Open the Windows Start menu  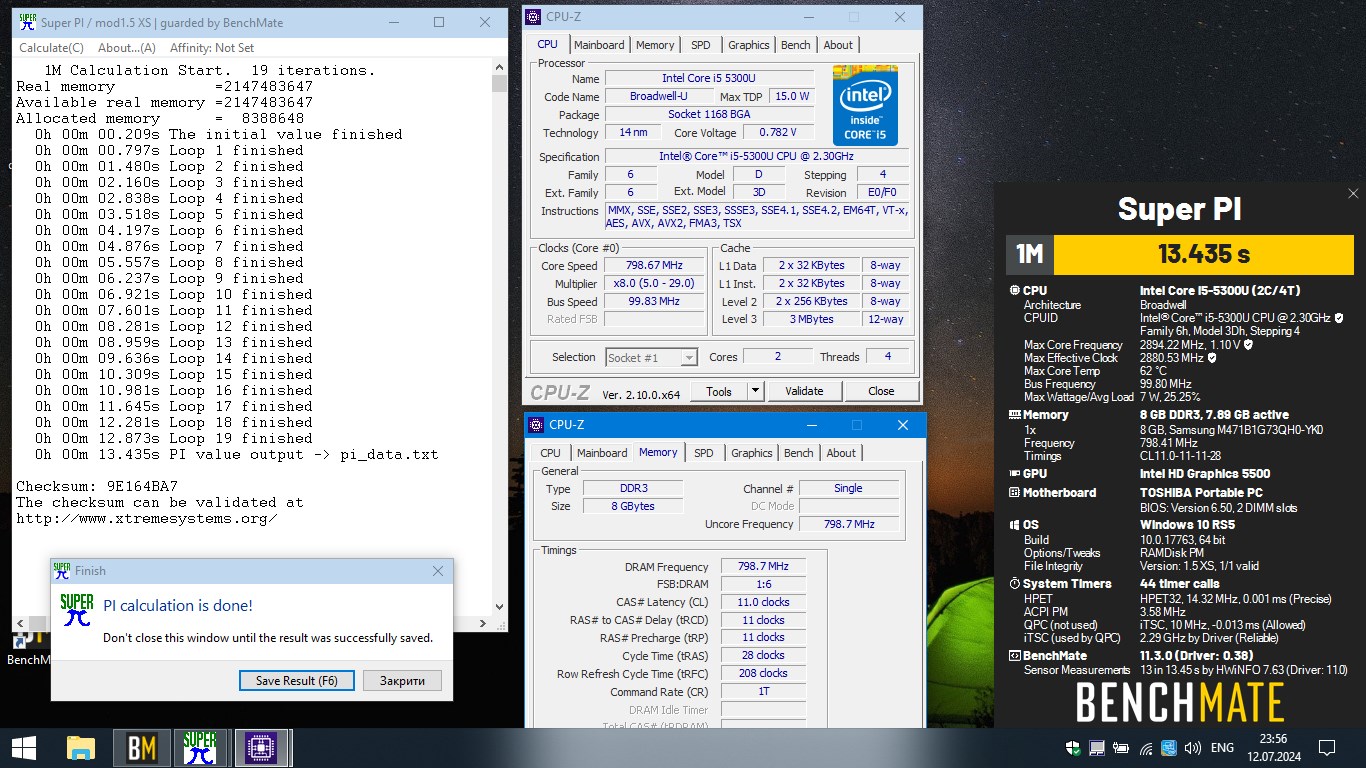[x=24, y=747]
